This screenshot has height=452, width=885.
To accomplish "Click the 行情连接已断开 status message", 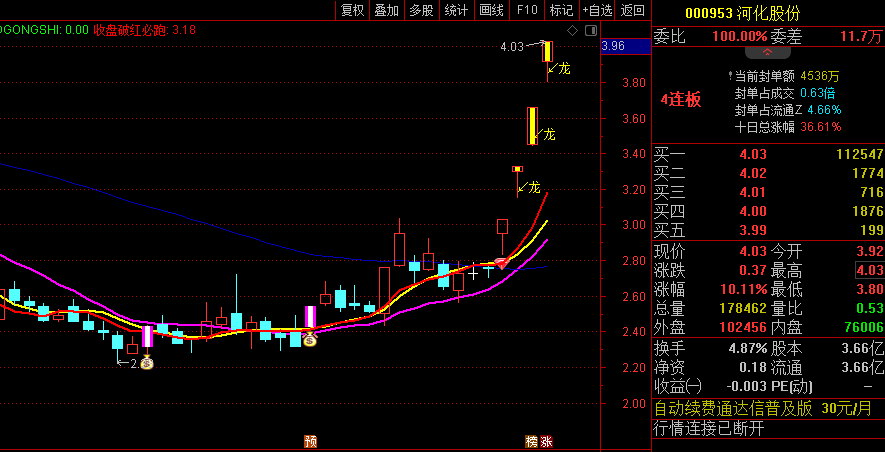I will (x=708, y=428).
